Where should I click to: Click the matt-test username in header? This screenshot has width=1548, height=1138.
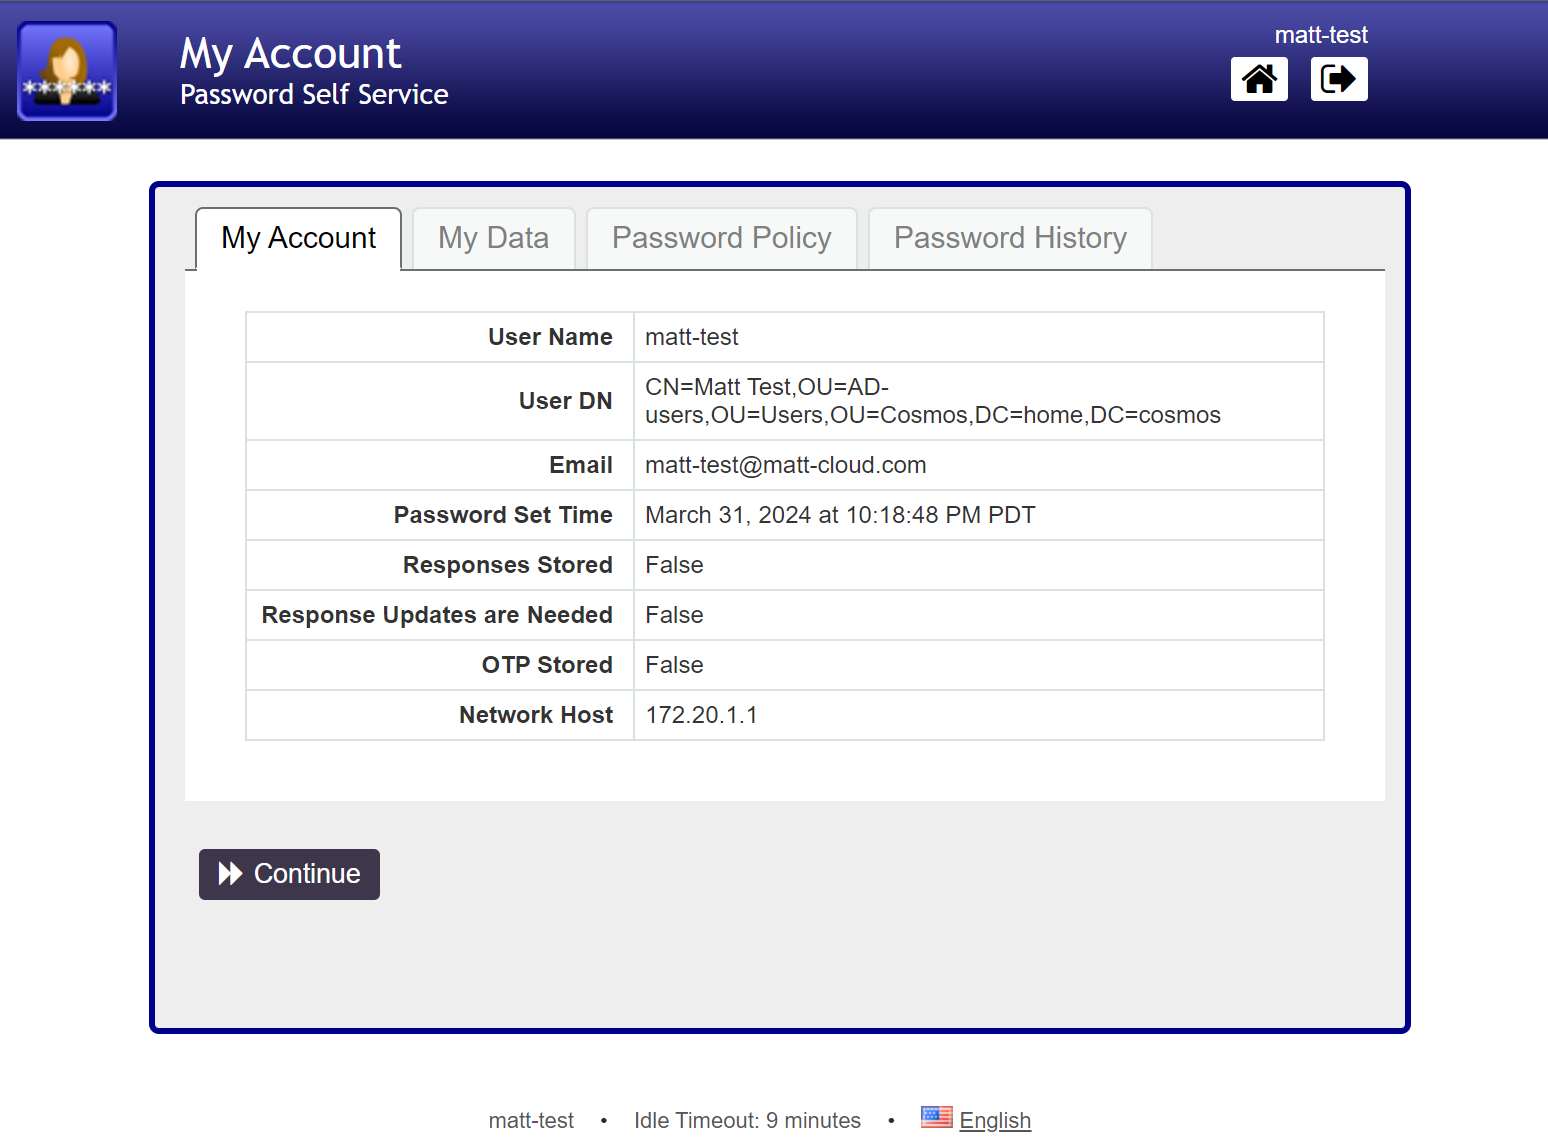pos(1320,35)
